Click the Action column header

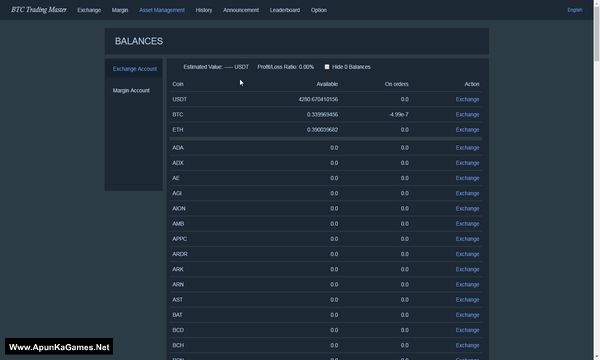pyautogui.click(x=472, y=84)
